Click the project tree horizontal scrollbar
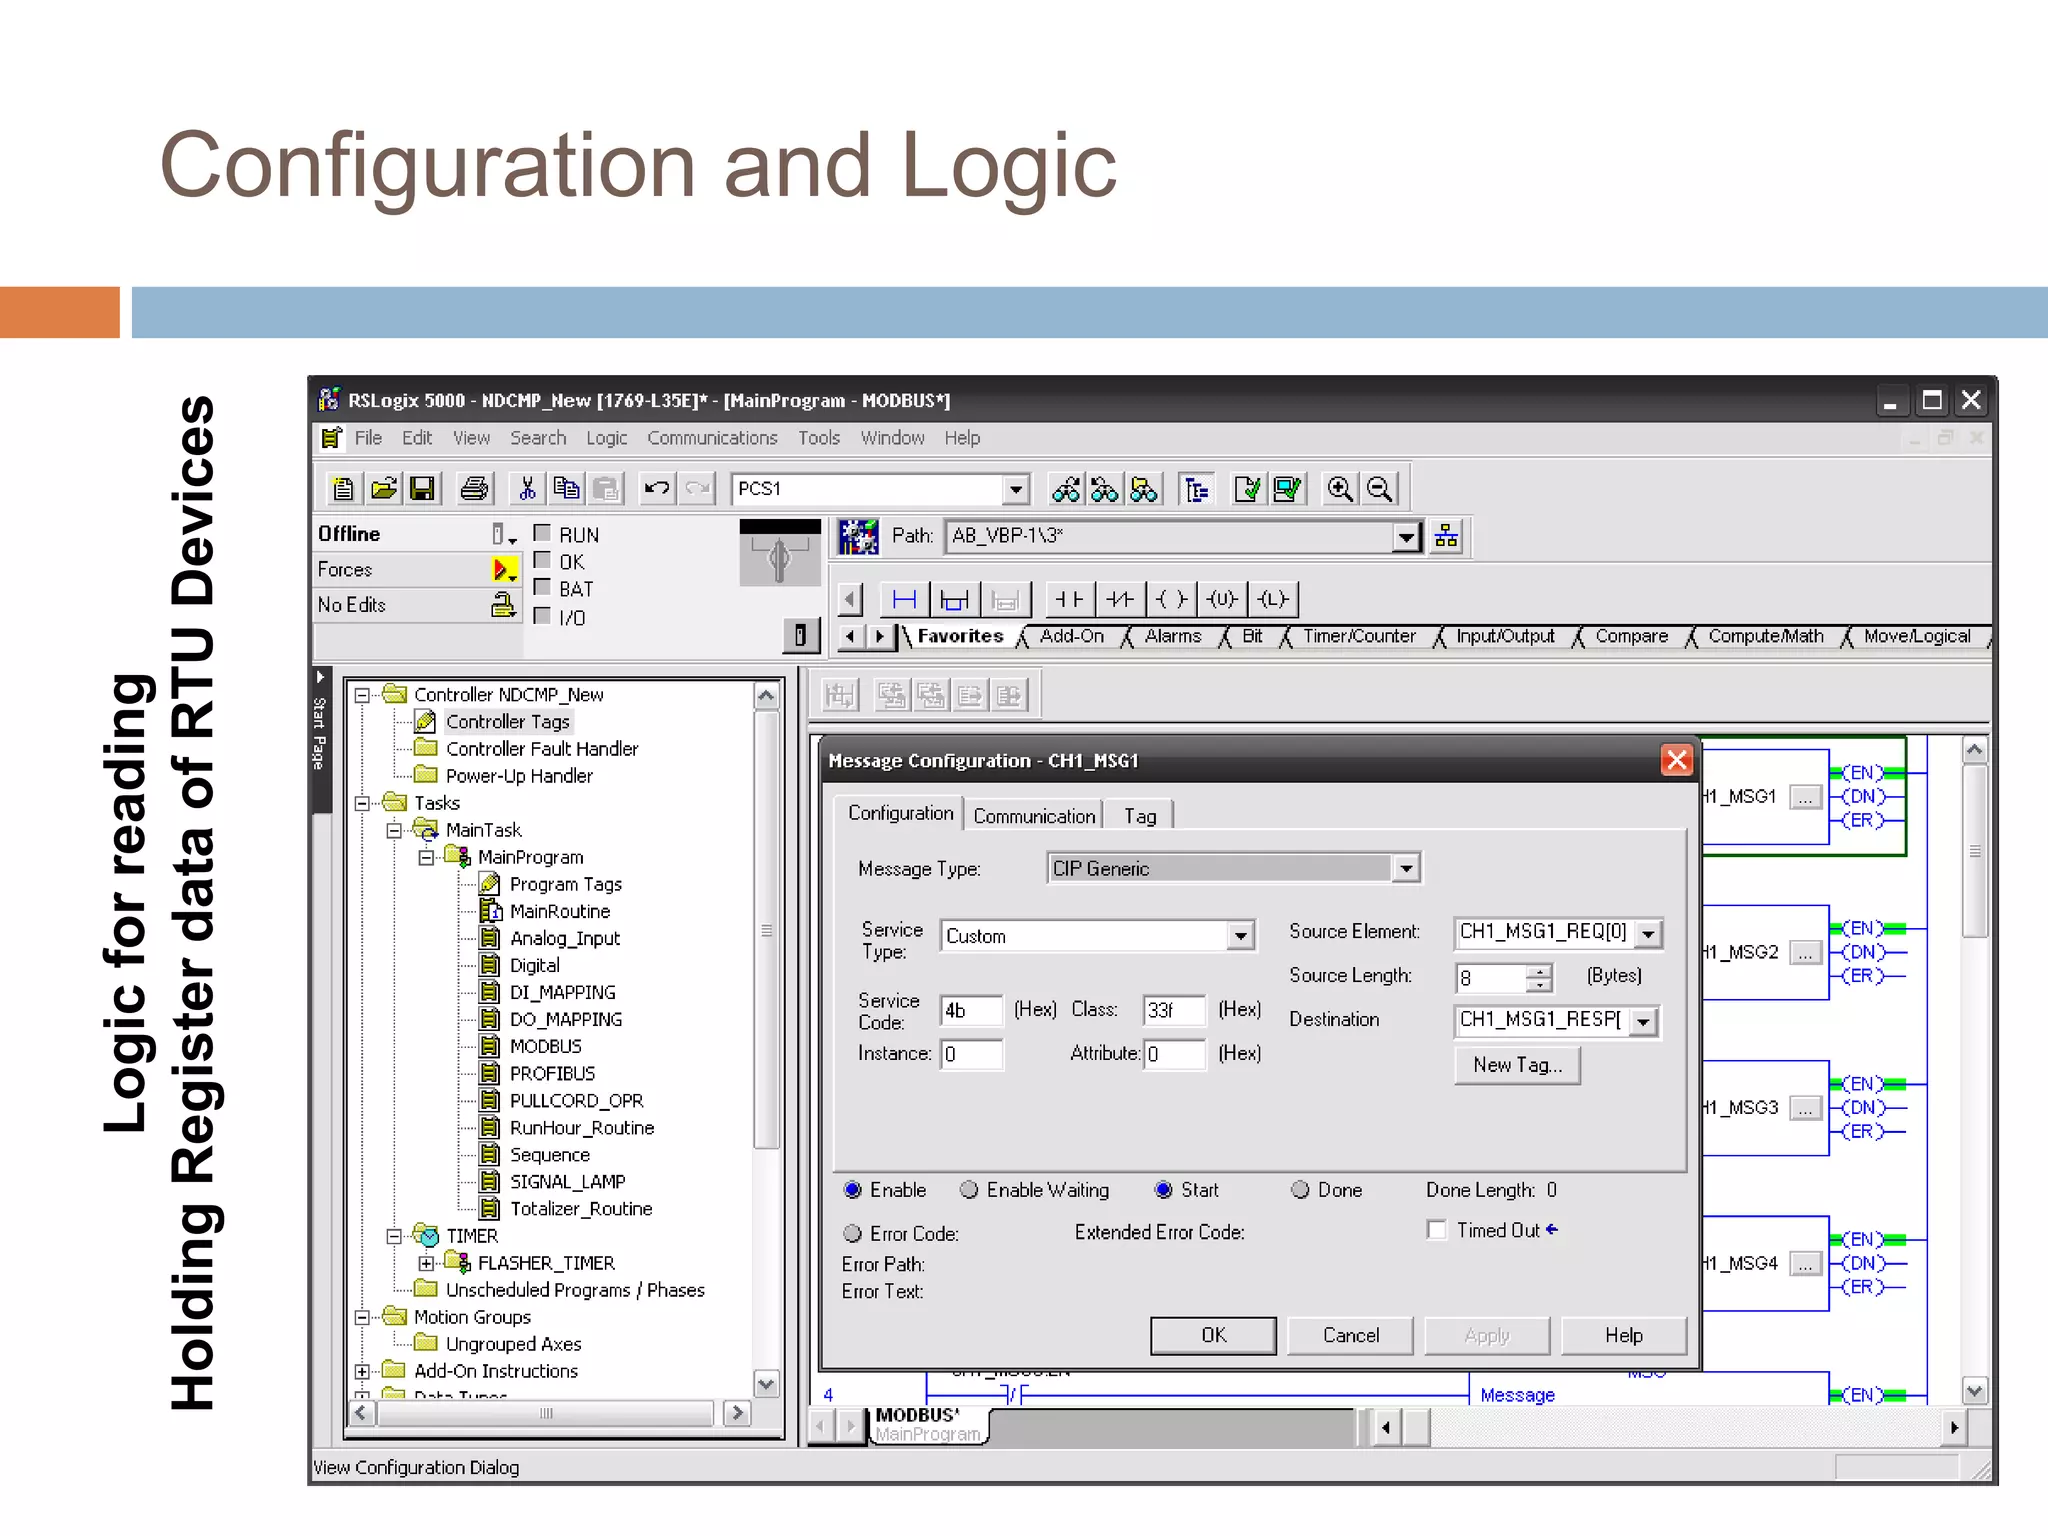The width and height of the screenshot is (2048, 1536). [x=546, y=1413]
